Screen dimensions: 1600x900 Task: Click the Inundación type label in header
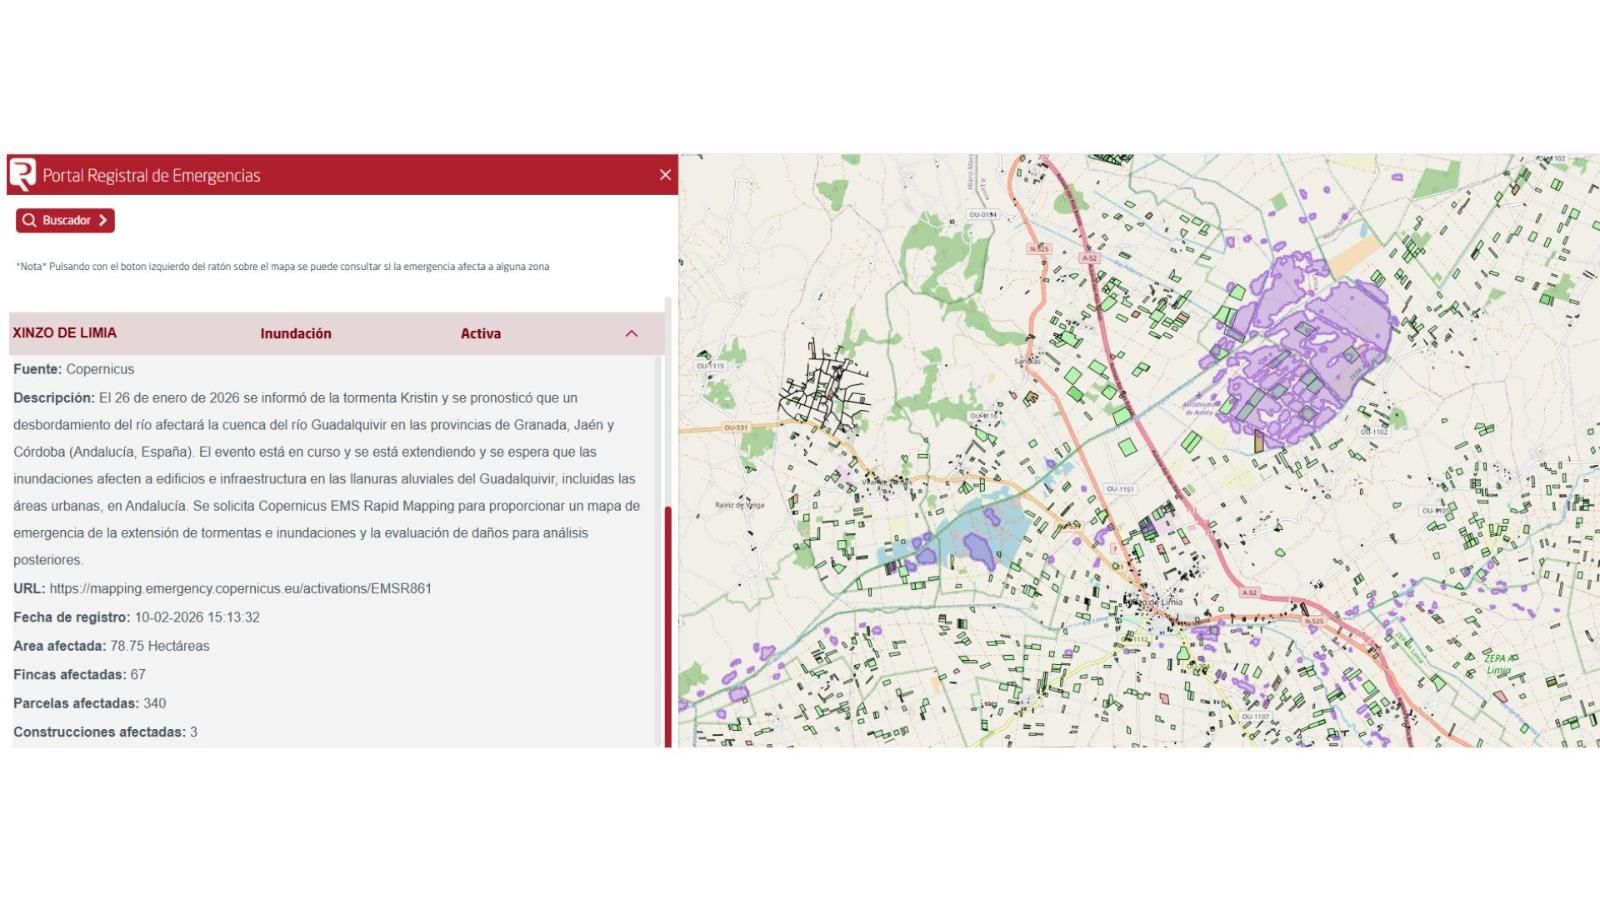click(295, 334)
